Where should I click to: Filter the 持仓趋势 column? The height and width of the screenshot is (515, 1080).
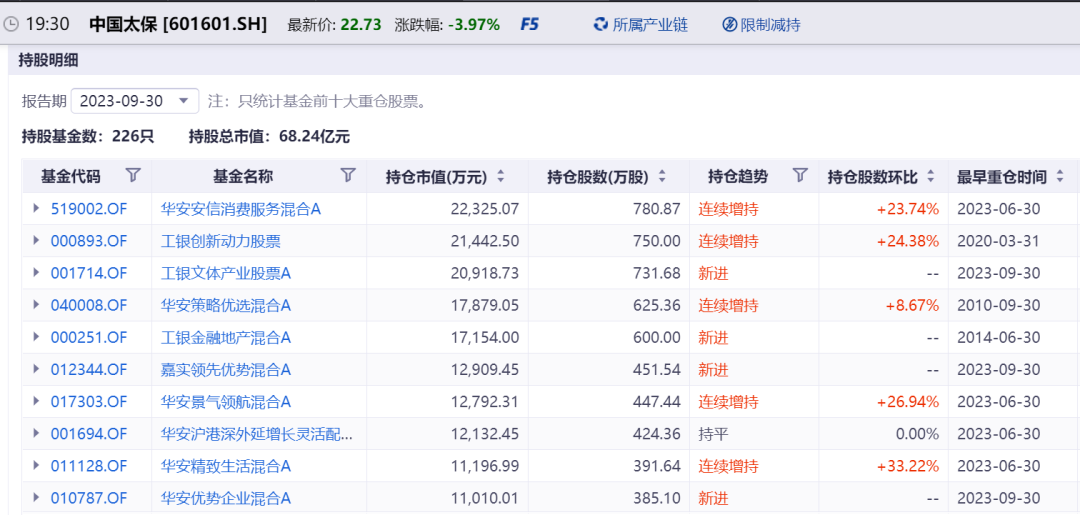click(800, 176)
